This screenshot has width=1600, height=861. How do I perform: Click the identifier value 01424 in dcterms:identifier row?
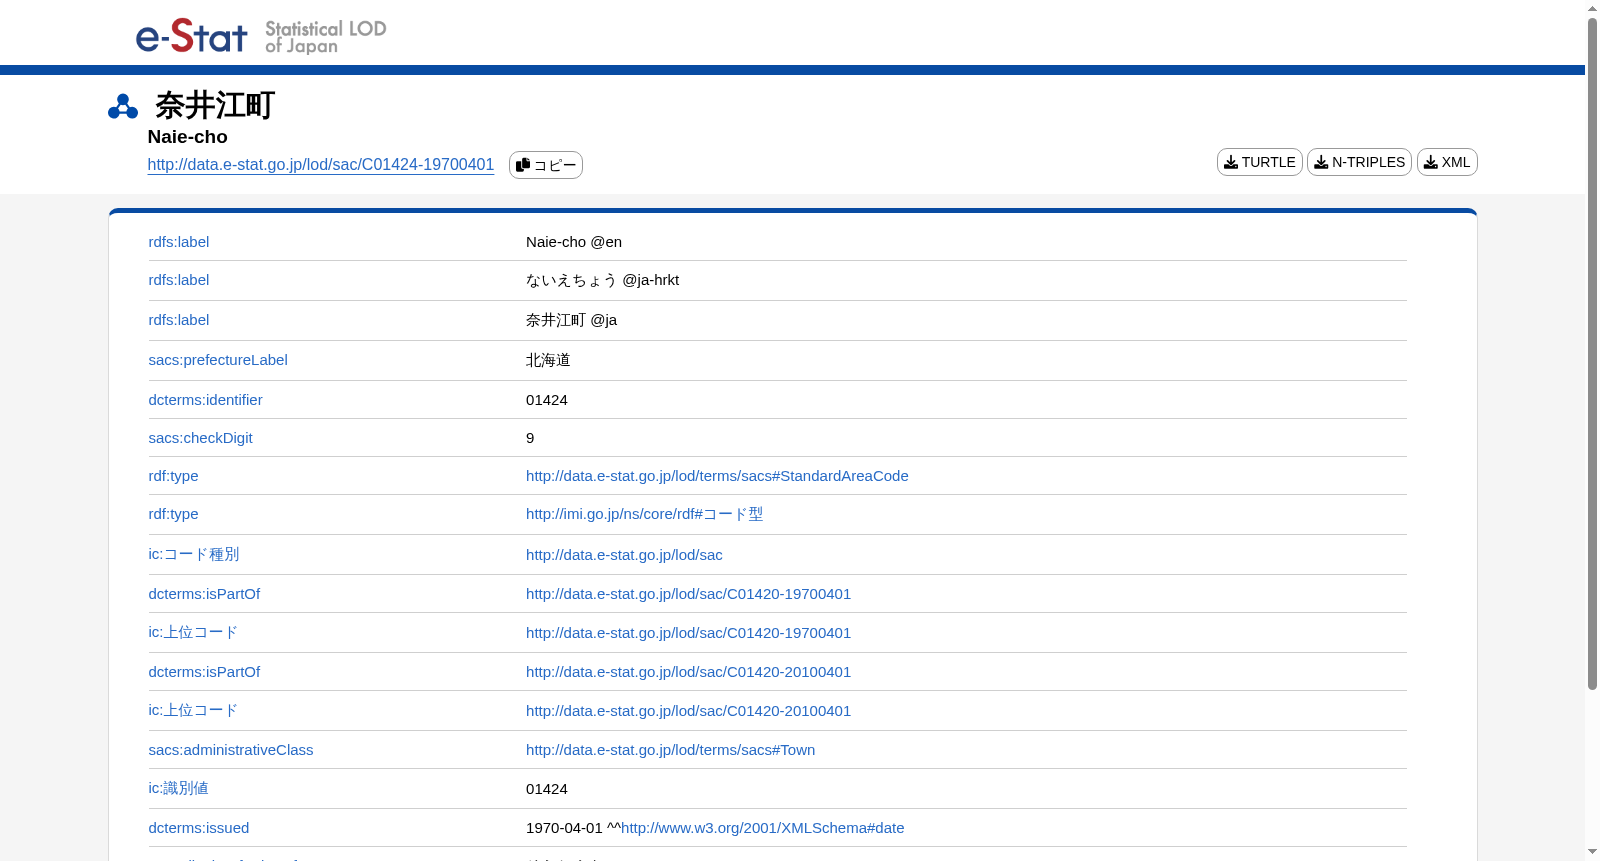(x=547, y=400)
